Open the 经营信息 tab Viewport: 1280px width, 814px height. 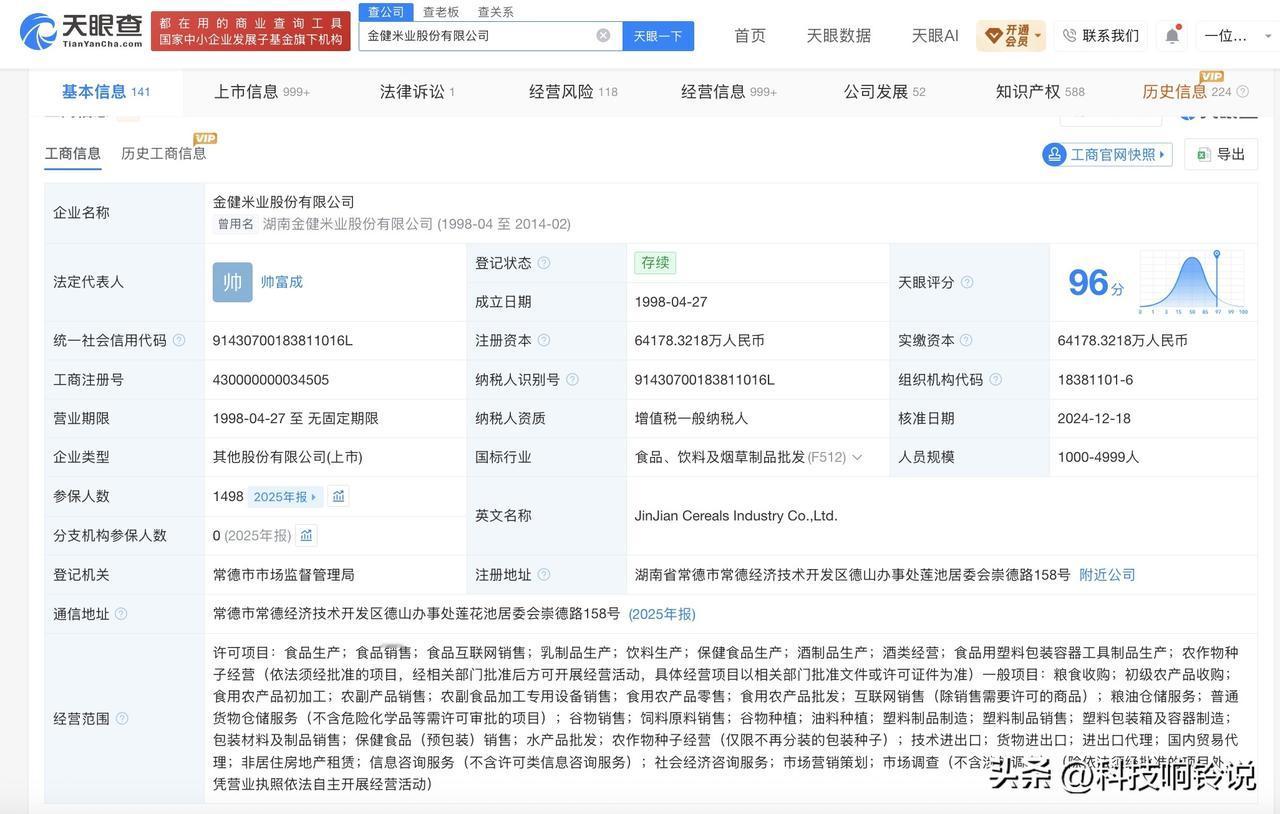point(729,92)
